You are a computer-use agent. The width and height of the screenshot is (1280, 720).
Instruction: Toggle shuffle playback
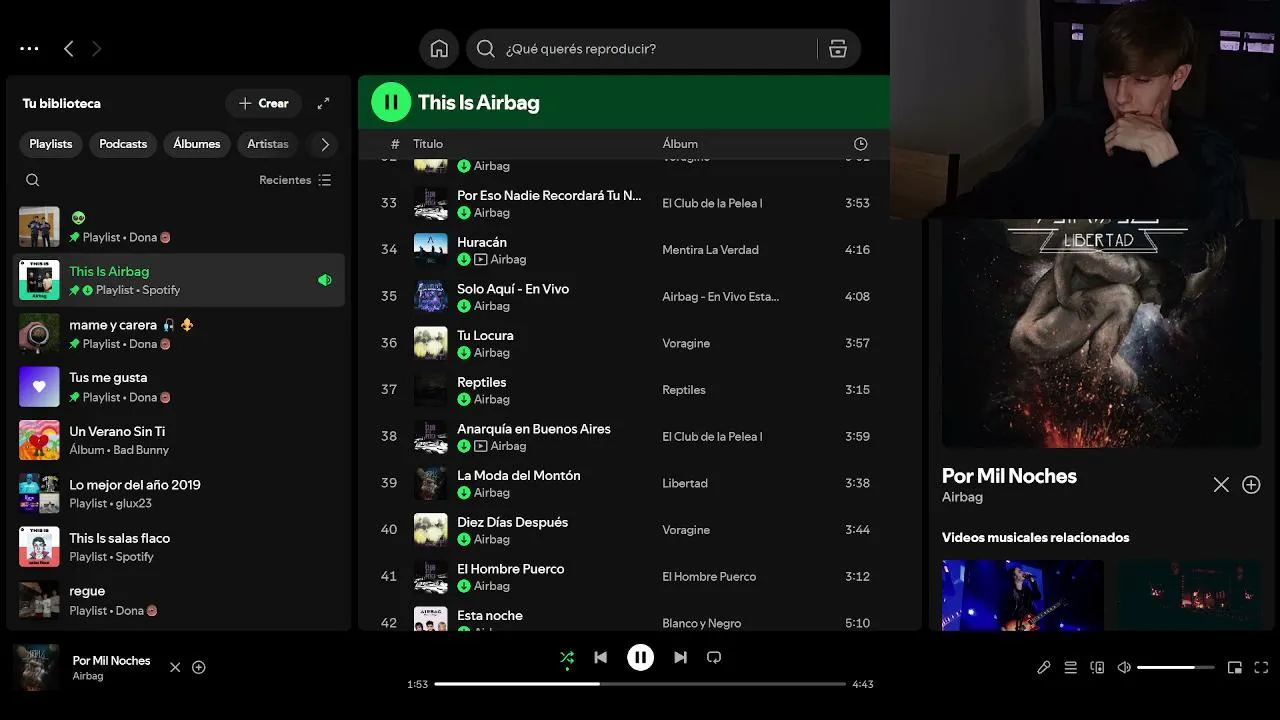click(x=567, y=657)
